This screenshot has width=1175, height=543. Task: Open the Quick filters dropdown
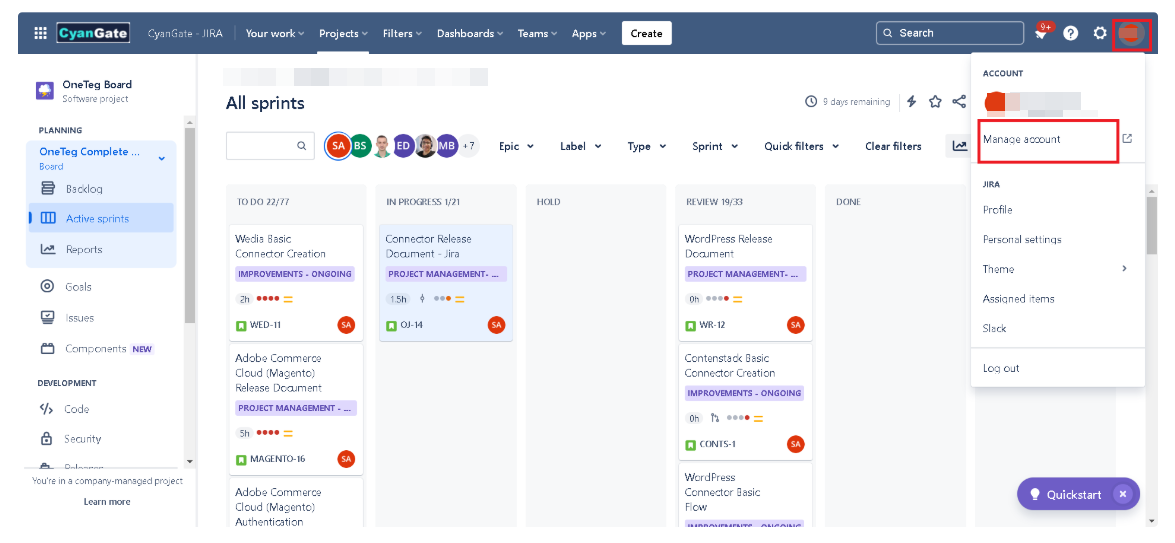point(800,146)
